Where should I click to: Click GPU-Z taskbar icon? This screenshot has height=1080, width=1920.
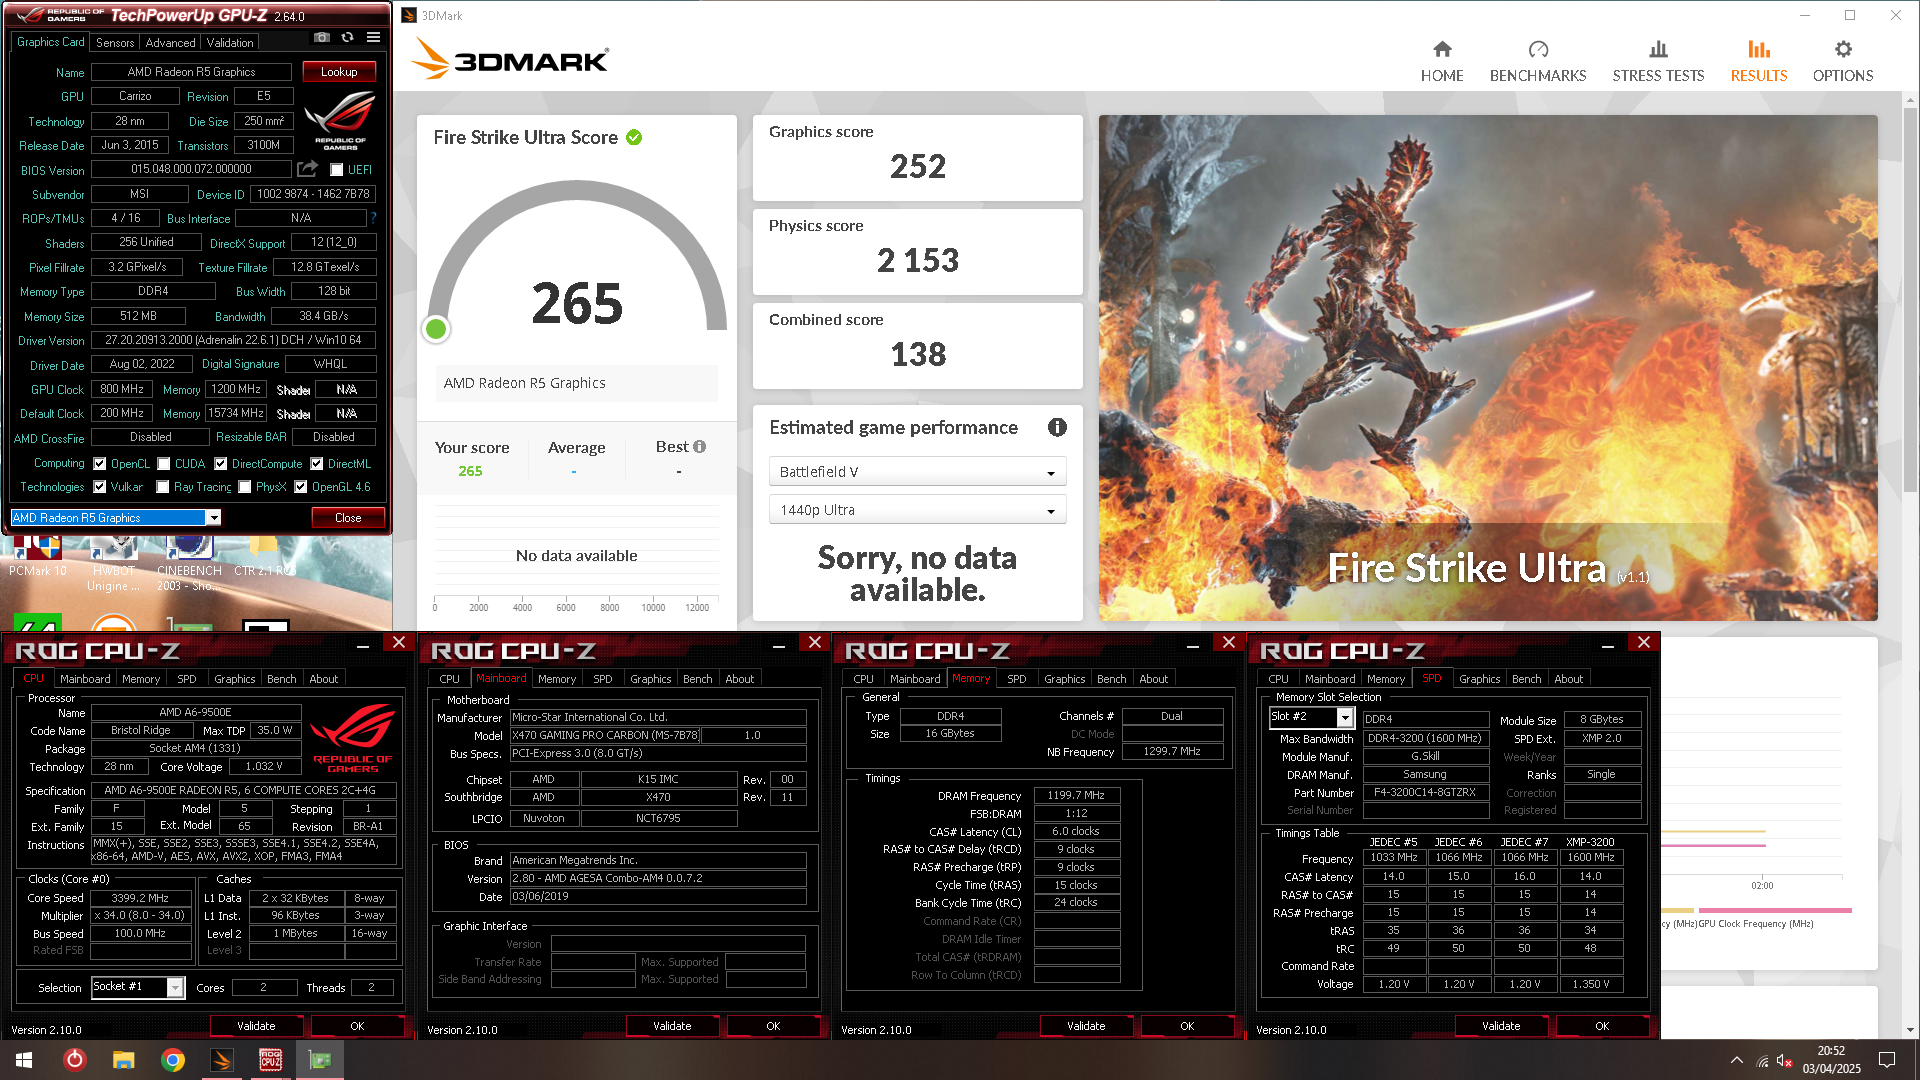320,1060
